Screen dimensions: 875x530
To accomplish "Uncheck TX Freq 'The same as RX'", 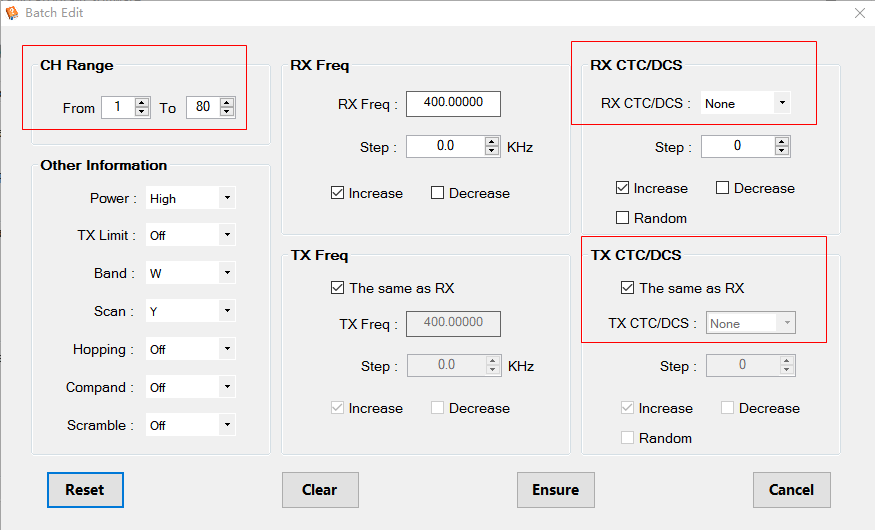I will 337,288.
